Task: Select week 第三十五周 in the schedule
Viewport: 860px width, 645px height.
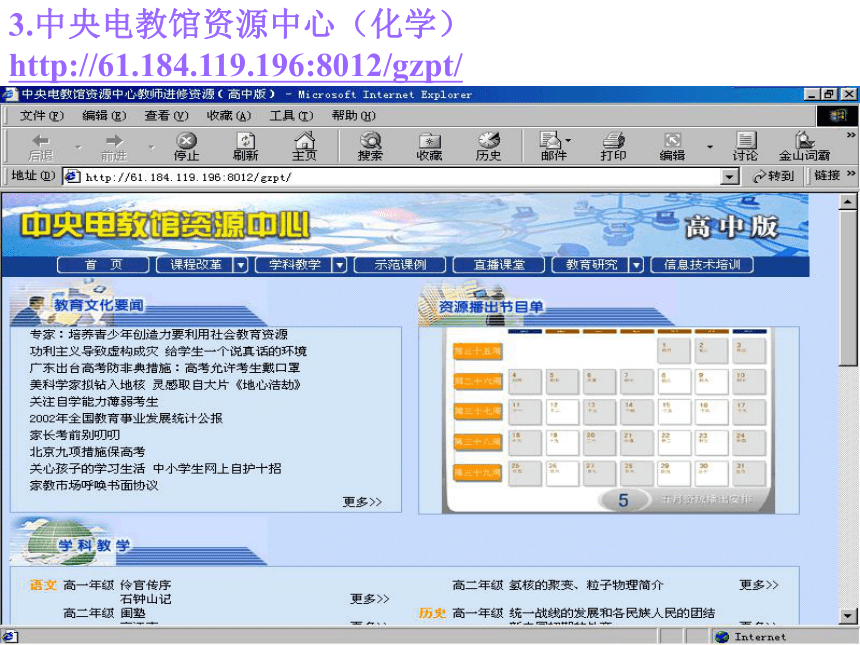Action: (x=477, y=351)
